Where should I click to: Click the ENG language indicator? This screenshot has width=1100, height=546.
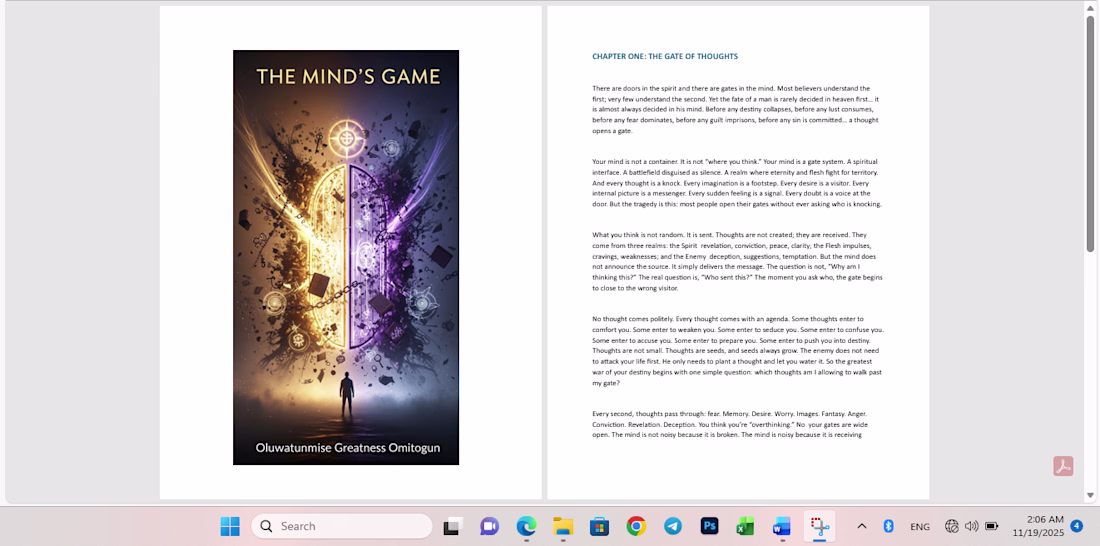920,526
